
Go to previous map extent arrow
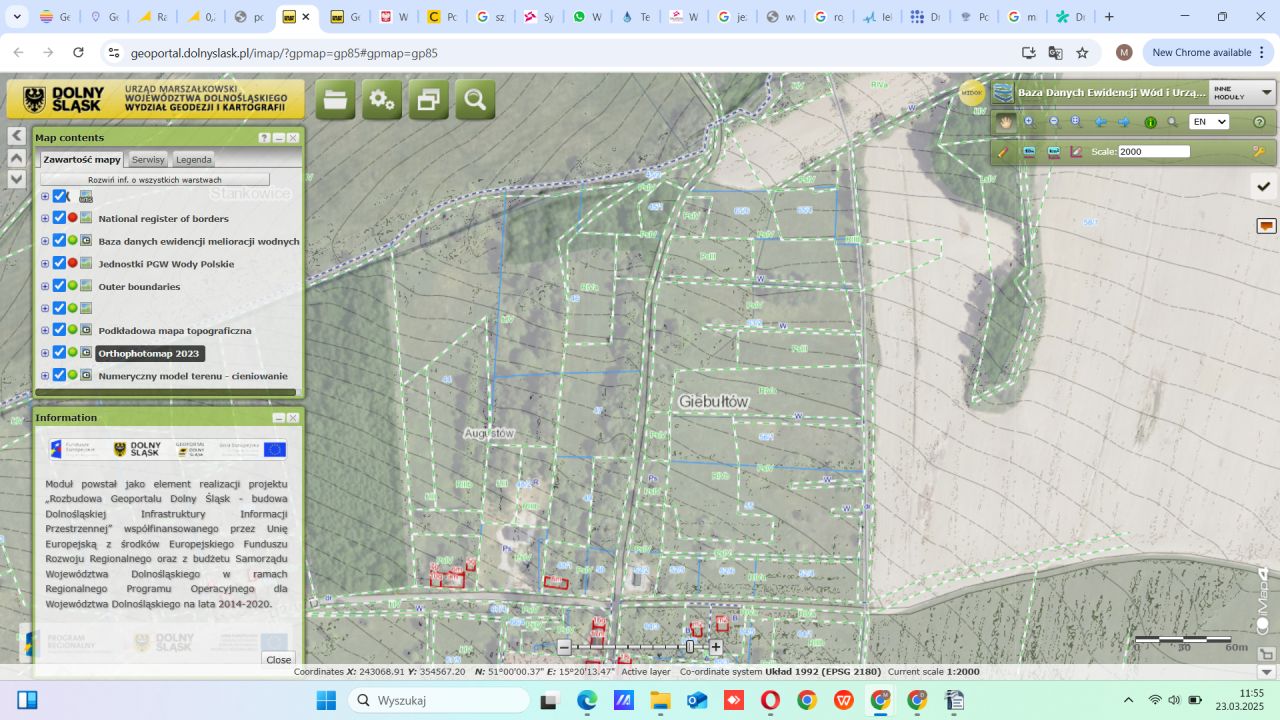tap(1101, 122)
